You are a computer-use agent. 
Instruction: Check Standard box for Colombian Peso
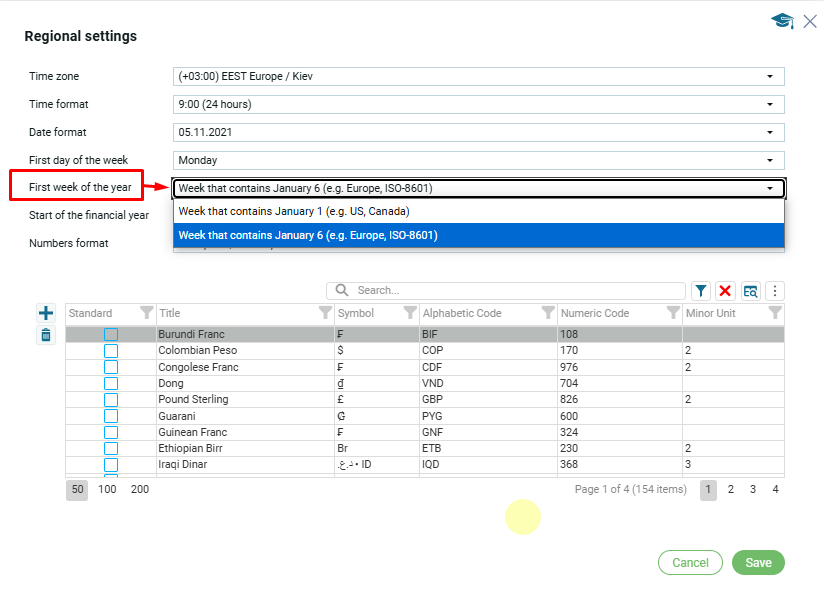(x=111, y=351)
